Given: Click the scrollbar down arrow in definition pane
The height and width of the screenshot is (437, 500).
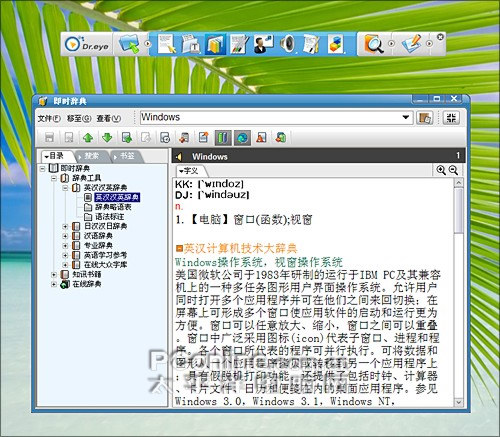Looking at the screenshot, I should 459,402.
